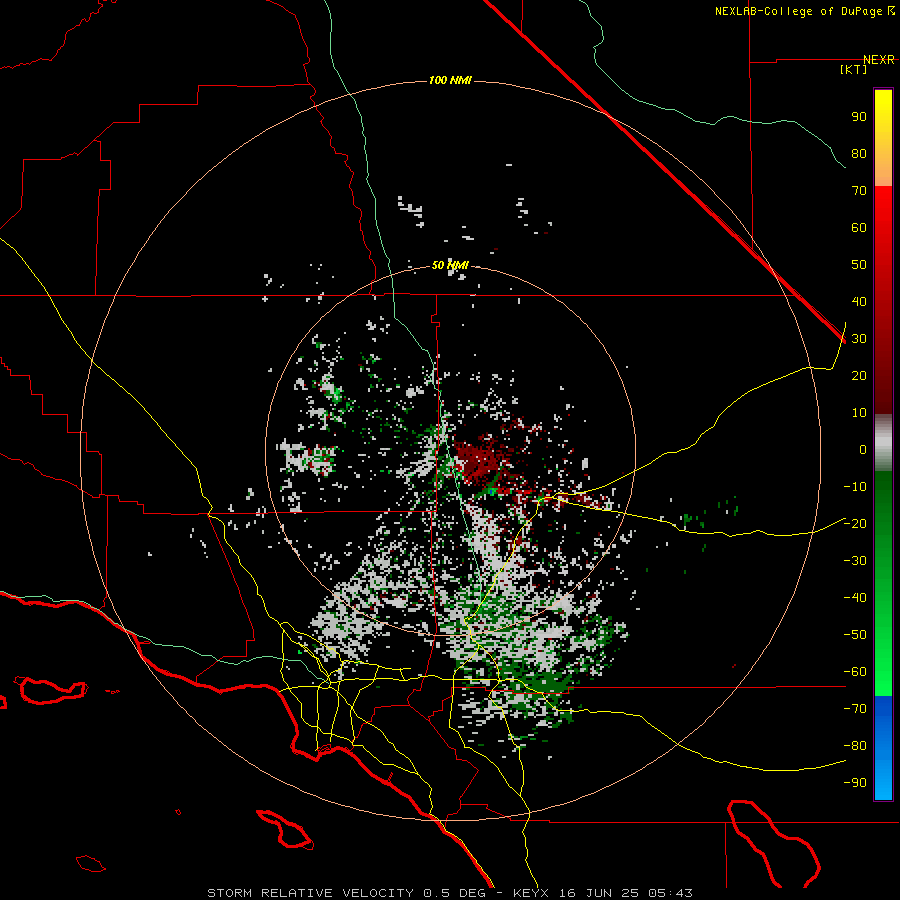The width and height of the screenshot is (900, 900).
Task: Click the -40 value on velocity scale
Action: tap(855, 598)
